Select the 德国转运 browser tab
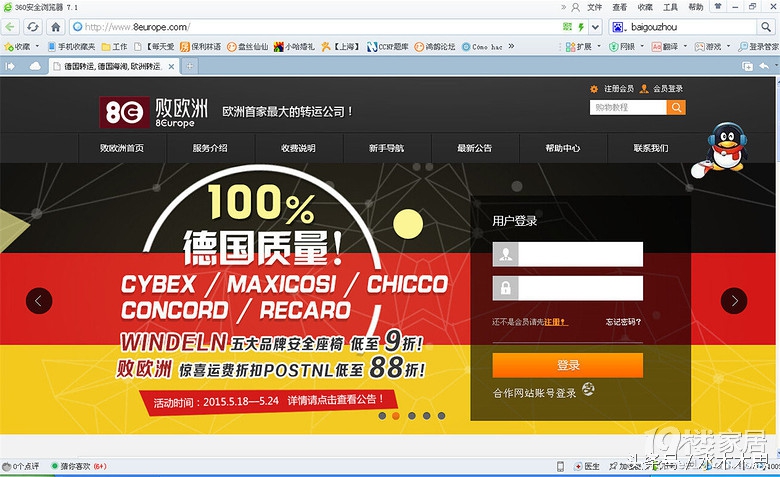 point(114,66)
